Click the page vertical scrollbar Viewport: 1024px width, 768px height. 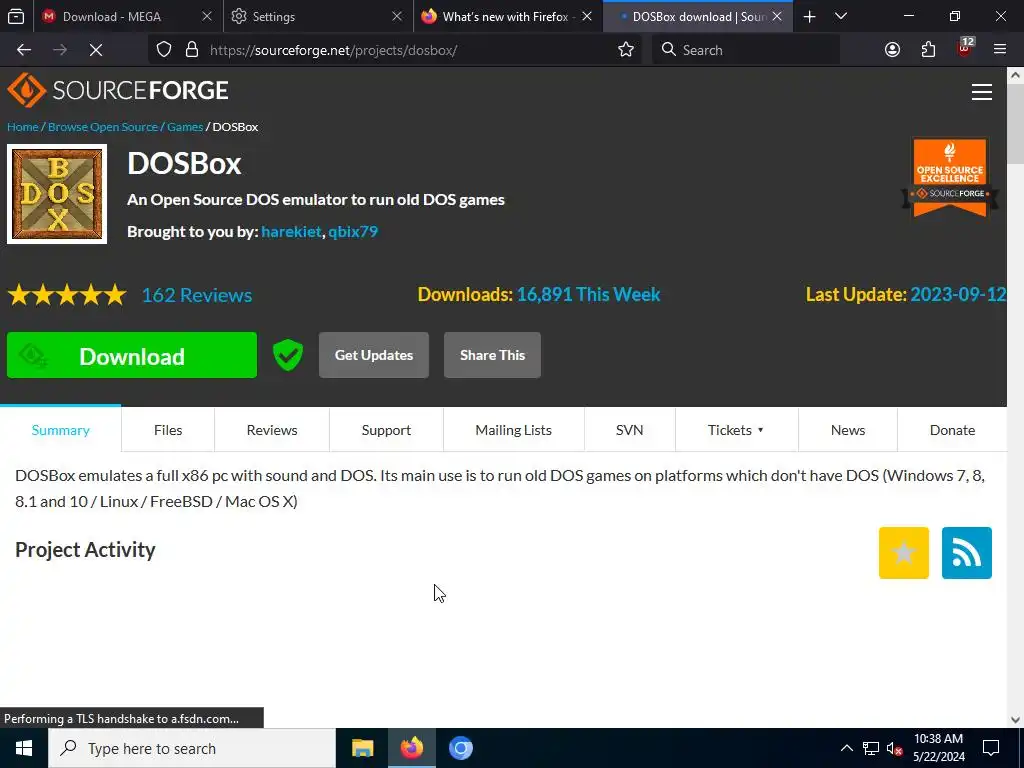(x=1015, y=397)
